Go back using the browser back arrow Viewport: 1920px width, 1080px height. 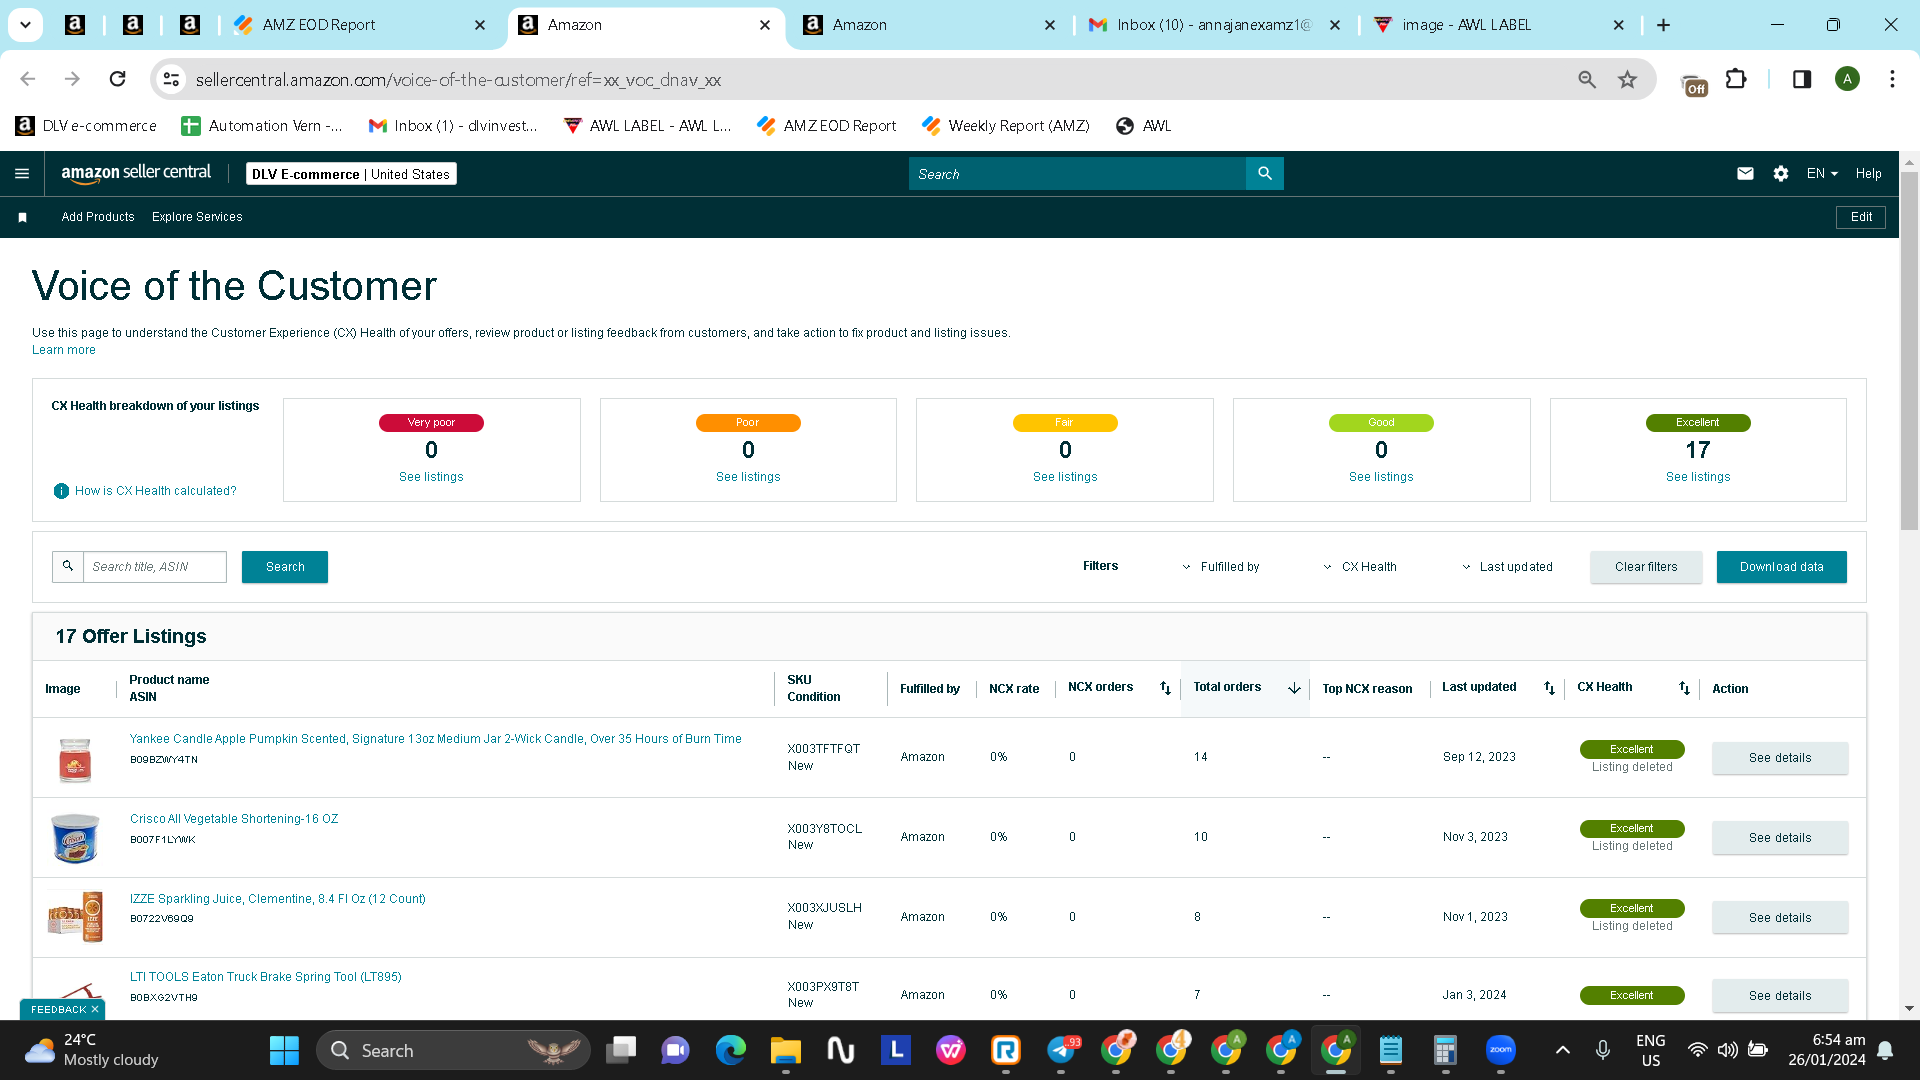tap(28, 79)
